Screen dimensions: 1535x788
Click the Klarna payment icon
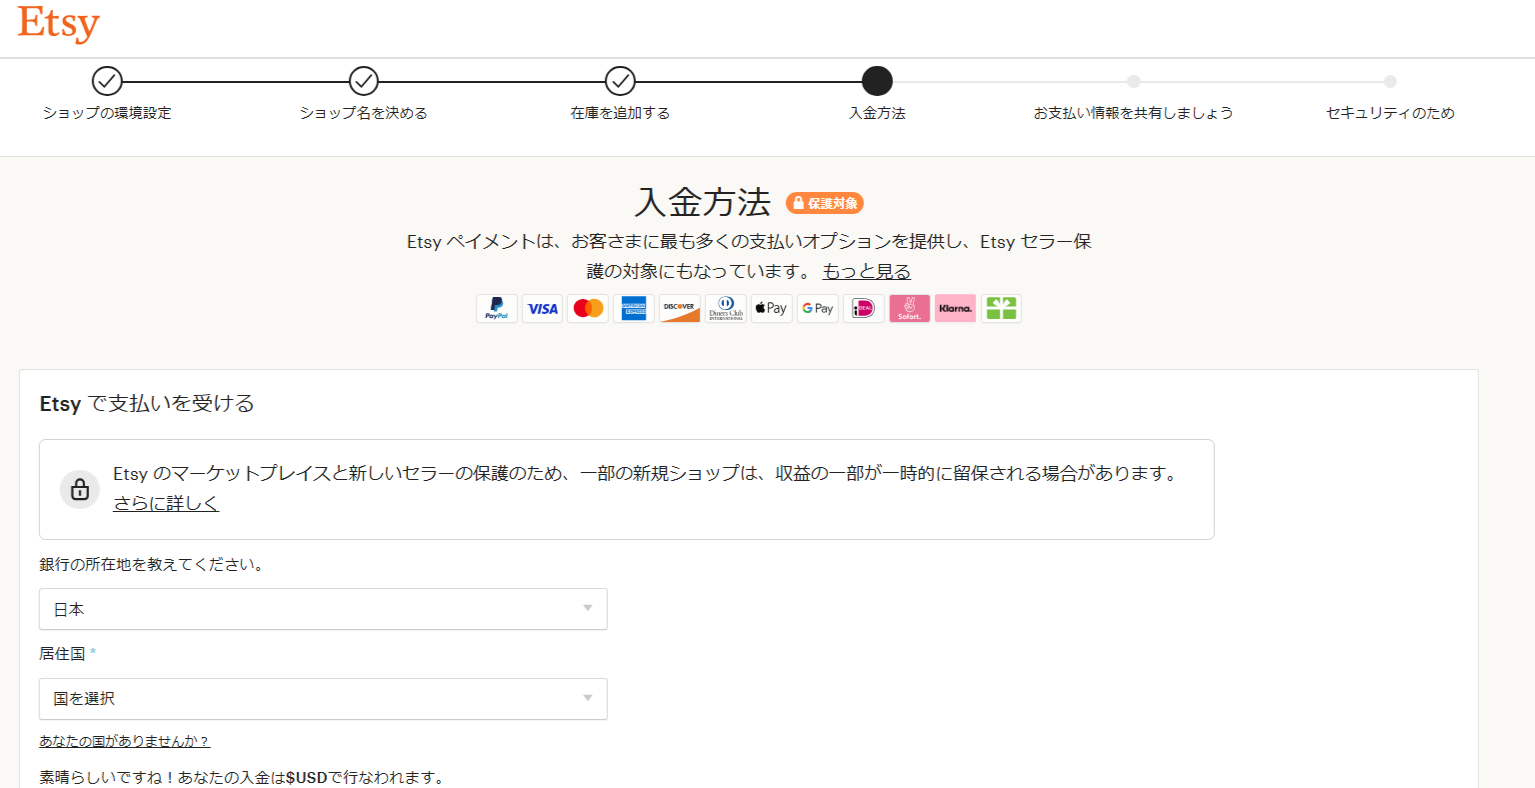pos(956,309)
